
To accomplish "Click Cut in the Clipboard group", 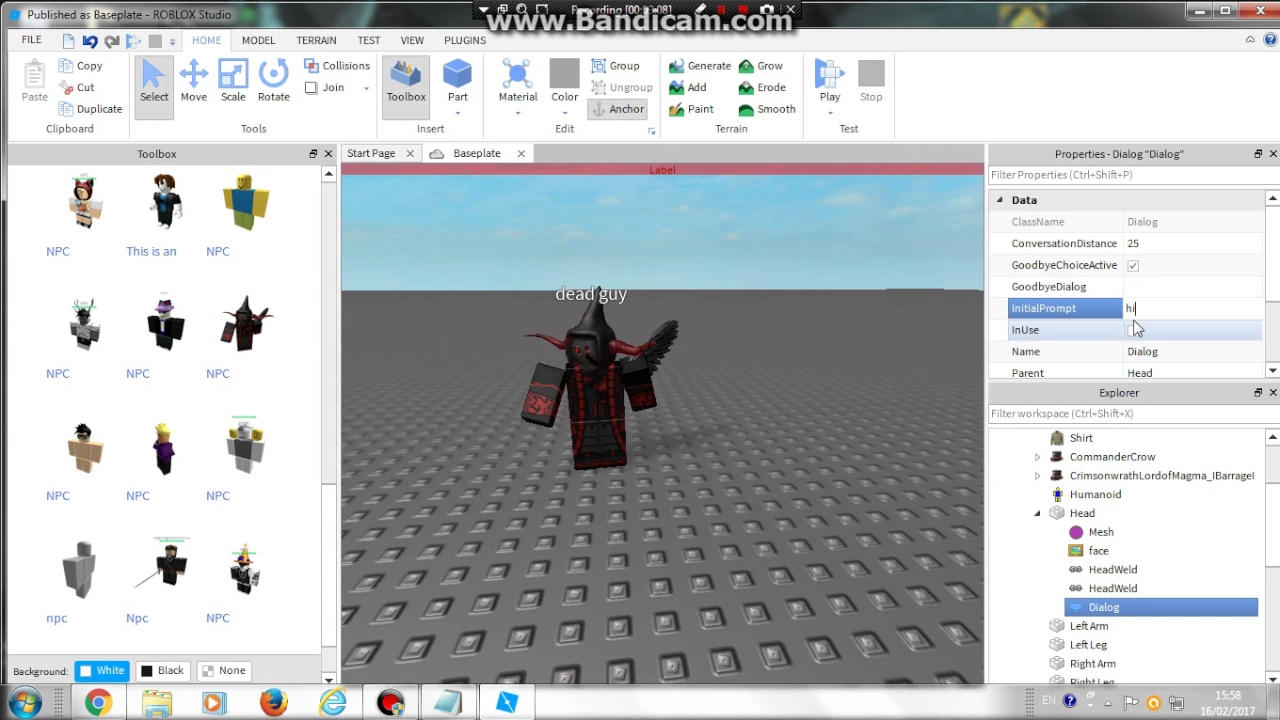I will point(76,88).
